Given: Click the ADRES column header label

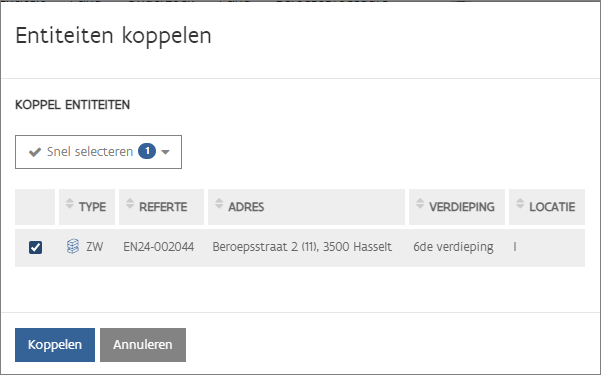Looking at the screenshot, I should (x=246, y=207).
